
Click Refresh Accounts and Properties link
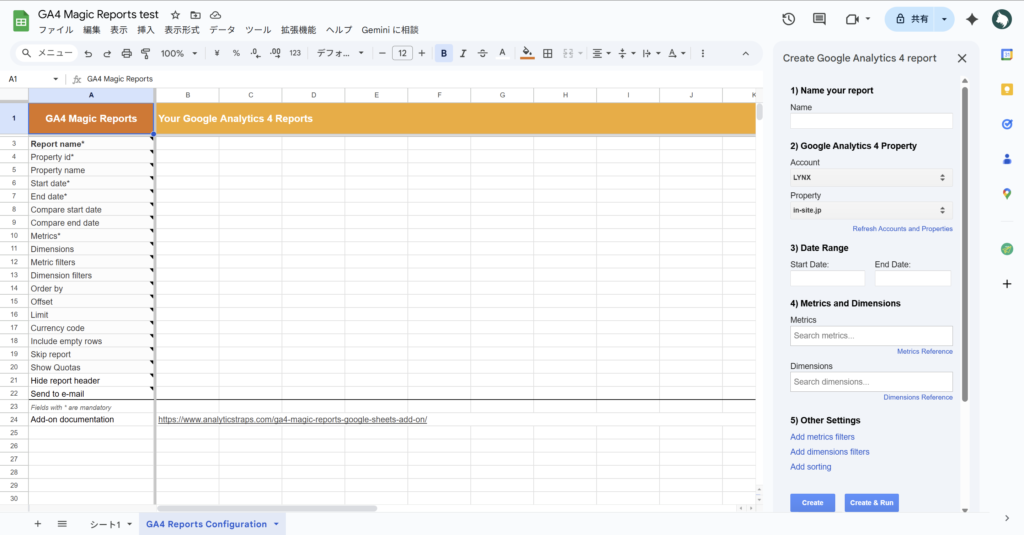pos(902,229)
